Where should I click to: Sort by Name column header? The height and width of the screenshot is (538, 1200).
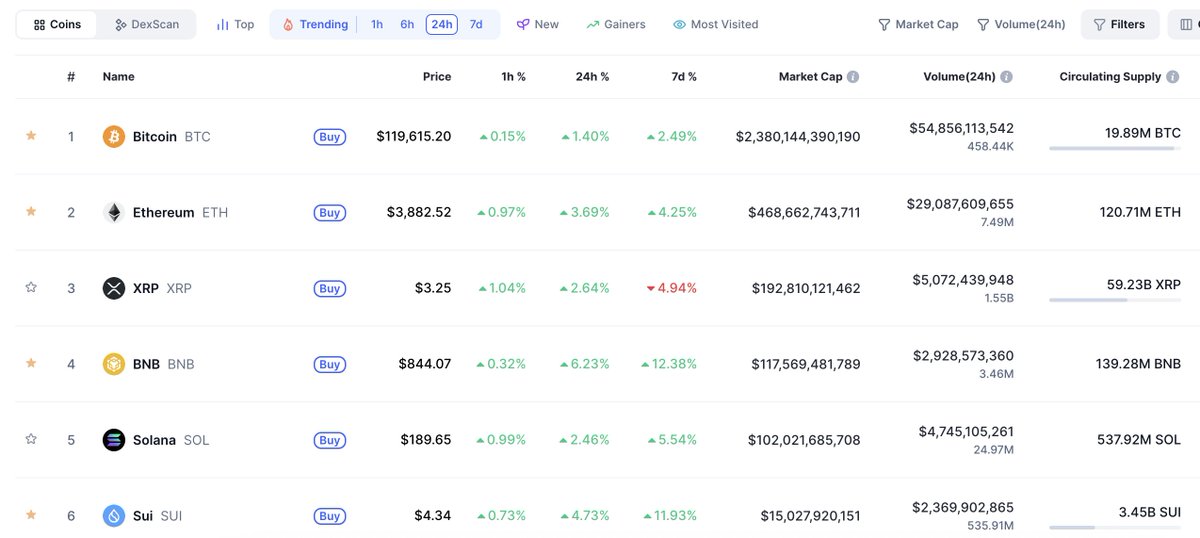[118, 77]
